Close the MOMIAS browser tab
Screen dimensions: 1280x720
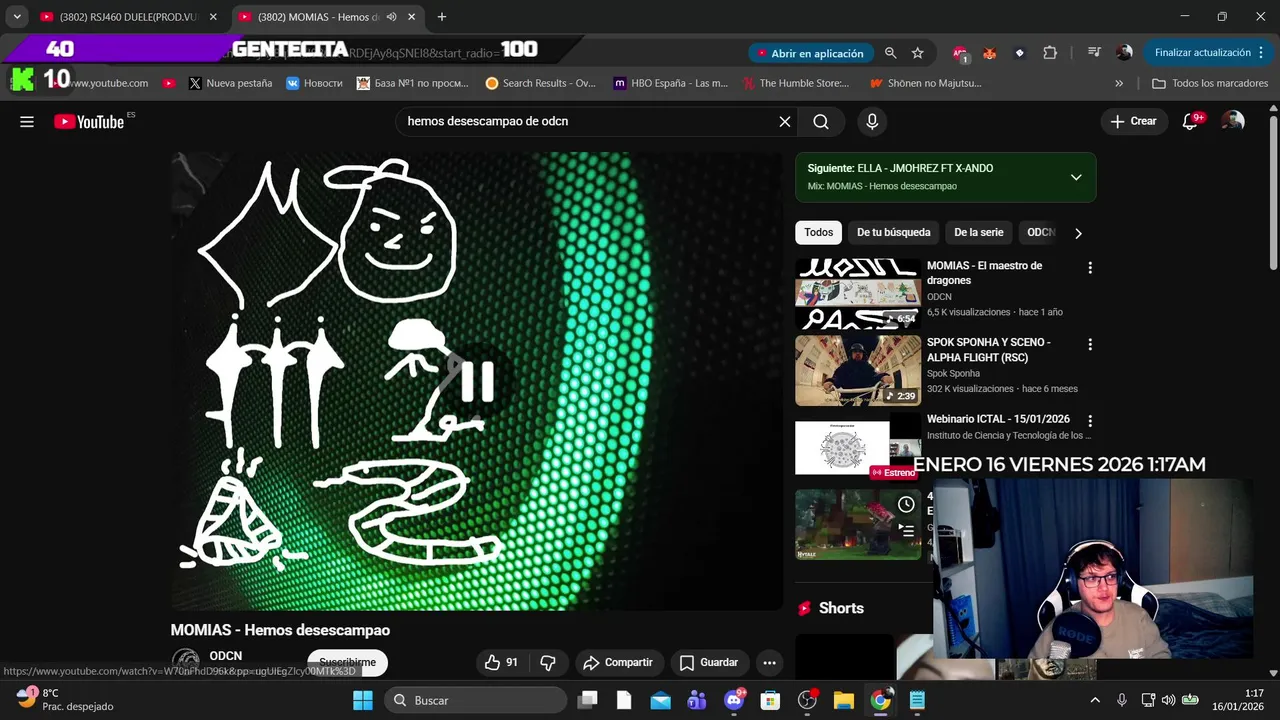[411, 17]
